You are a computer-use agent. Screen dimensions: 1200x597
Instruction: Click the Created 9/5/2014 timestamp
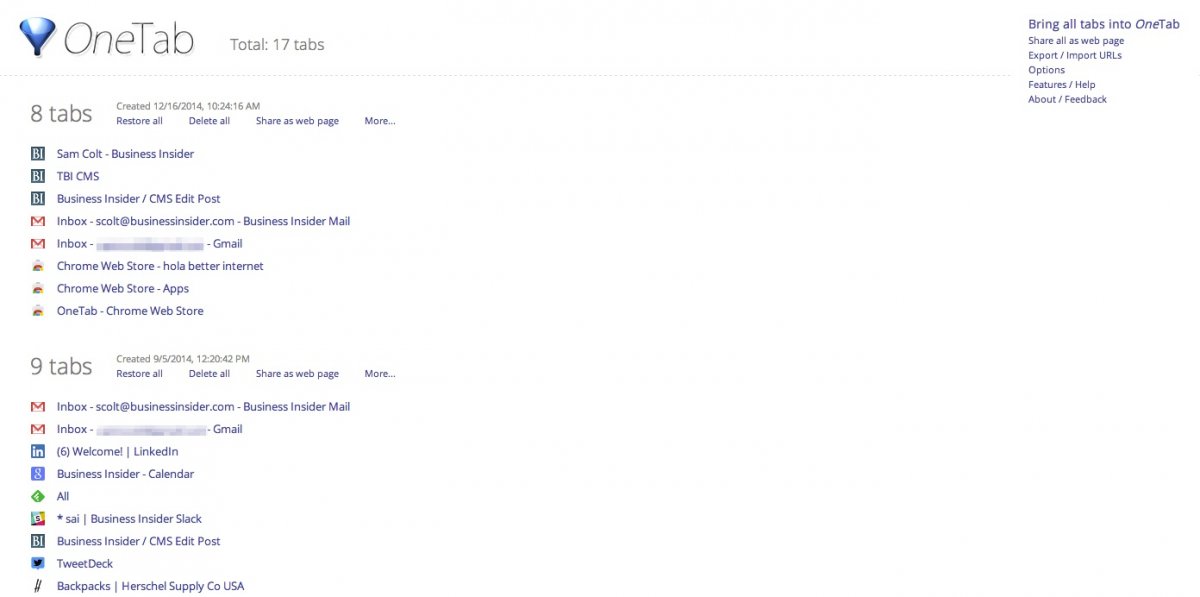pyautogui.click(x=183, y=359)
